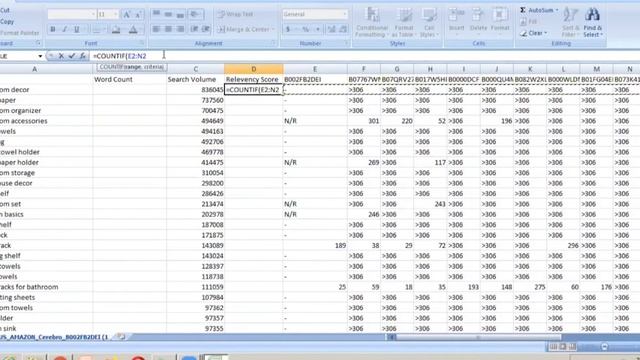The height and width of the screenshot is (360, 640).
Task: Click the Borders icon in Font group
Action: click(97, 29)
